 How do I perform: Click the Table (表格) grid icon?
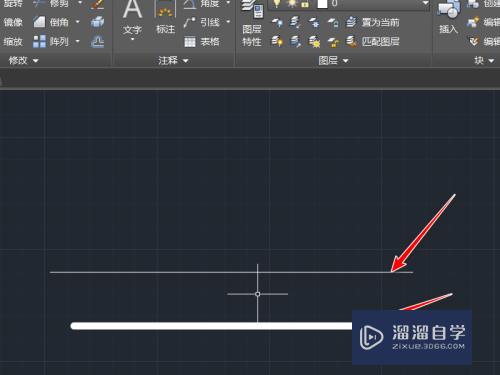190,42
